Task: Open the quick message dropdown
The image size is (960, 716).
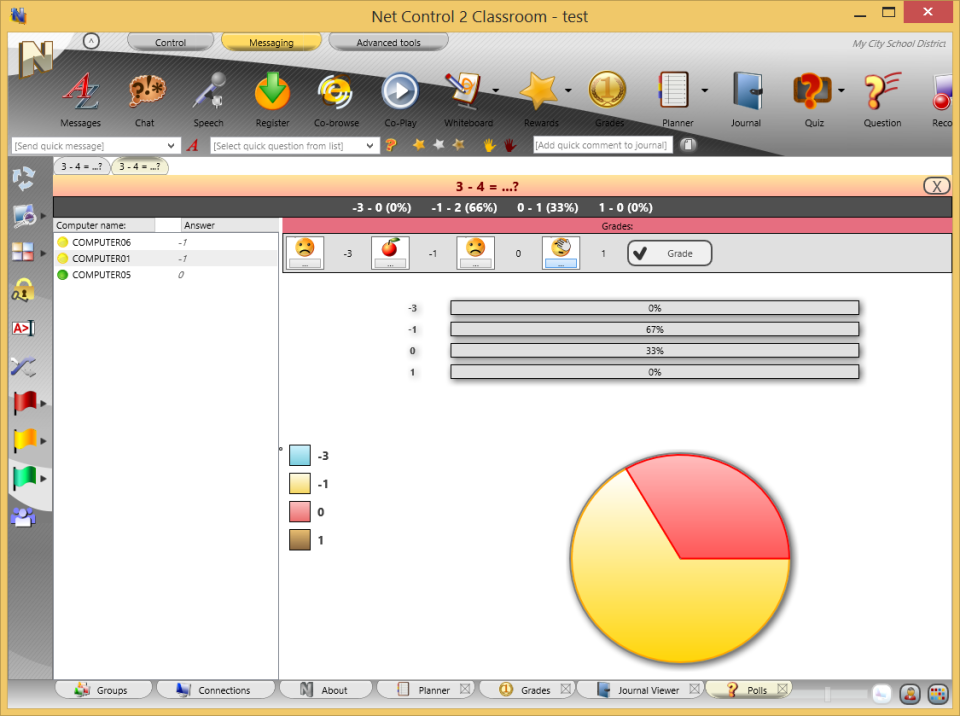Action: coord(169,145)
